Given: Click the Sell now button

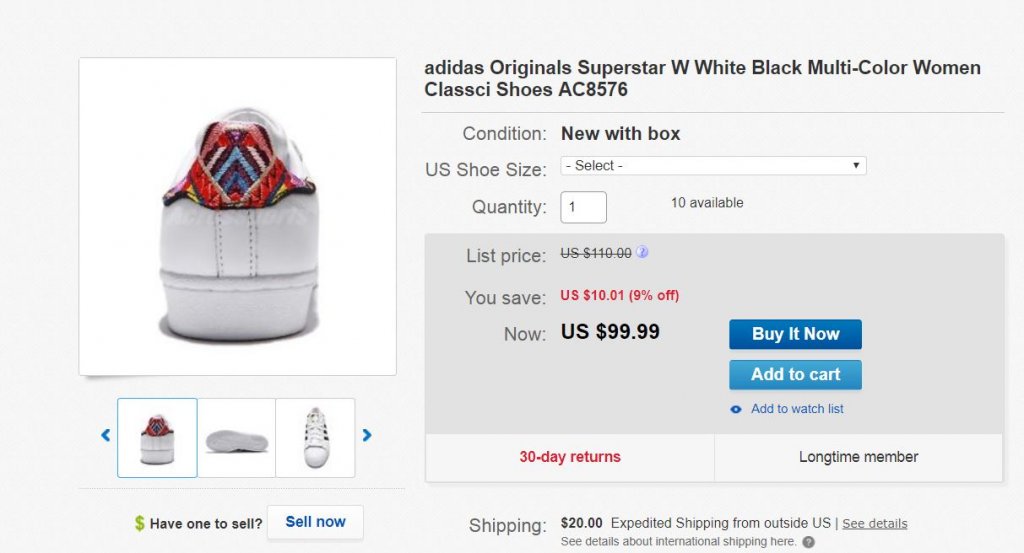Looking at the screenshot, I should [315, 522].
